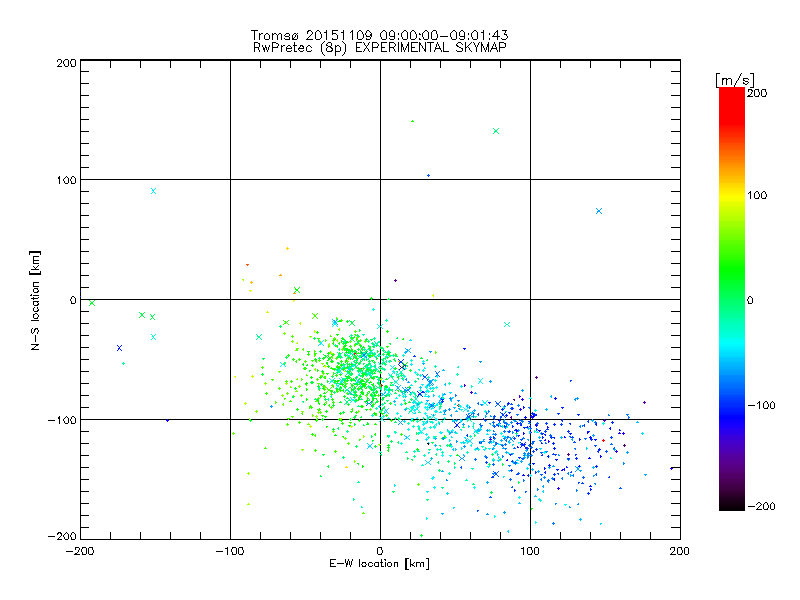Click the x-axis tick label '0'
Image resolution: width=800 pixels, height=600 pixels.
coord(380,551)
